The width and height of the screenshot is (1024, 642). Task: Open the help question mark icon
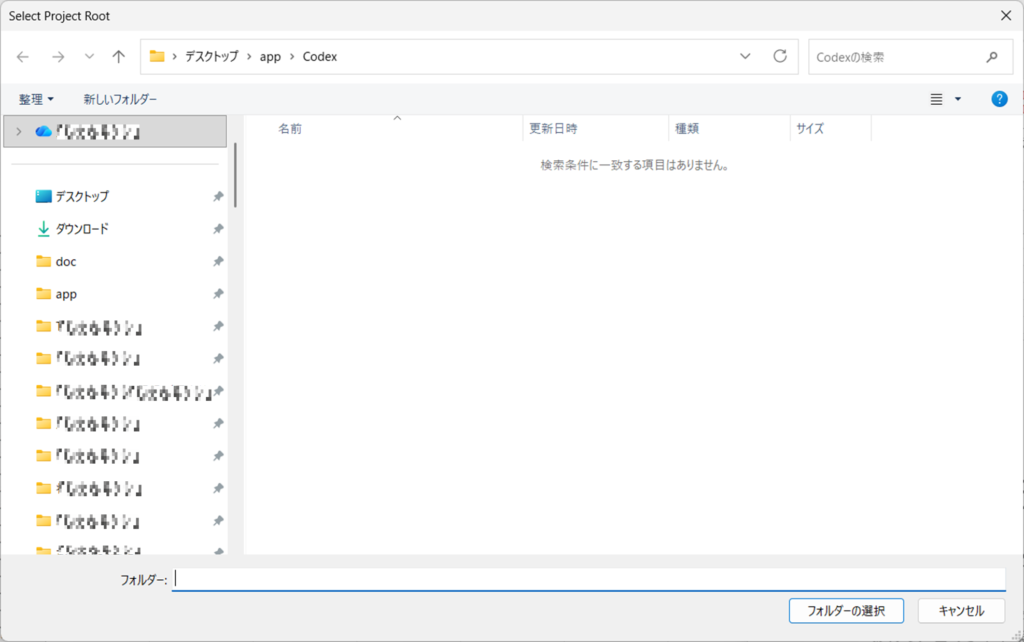[x=998, y=99]
